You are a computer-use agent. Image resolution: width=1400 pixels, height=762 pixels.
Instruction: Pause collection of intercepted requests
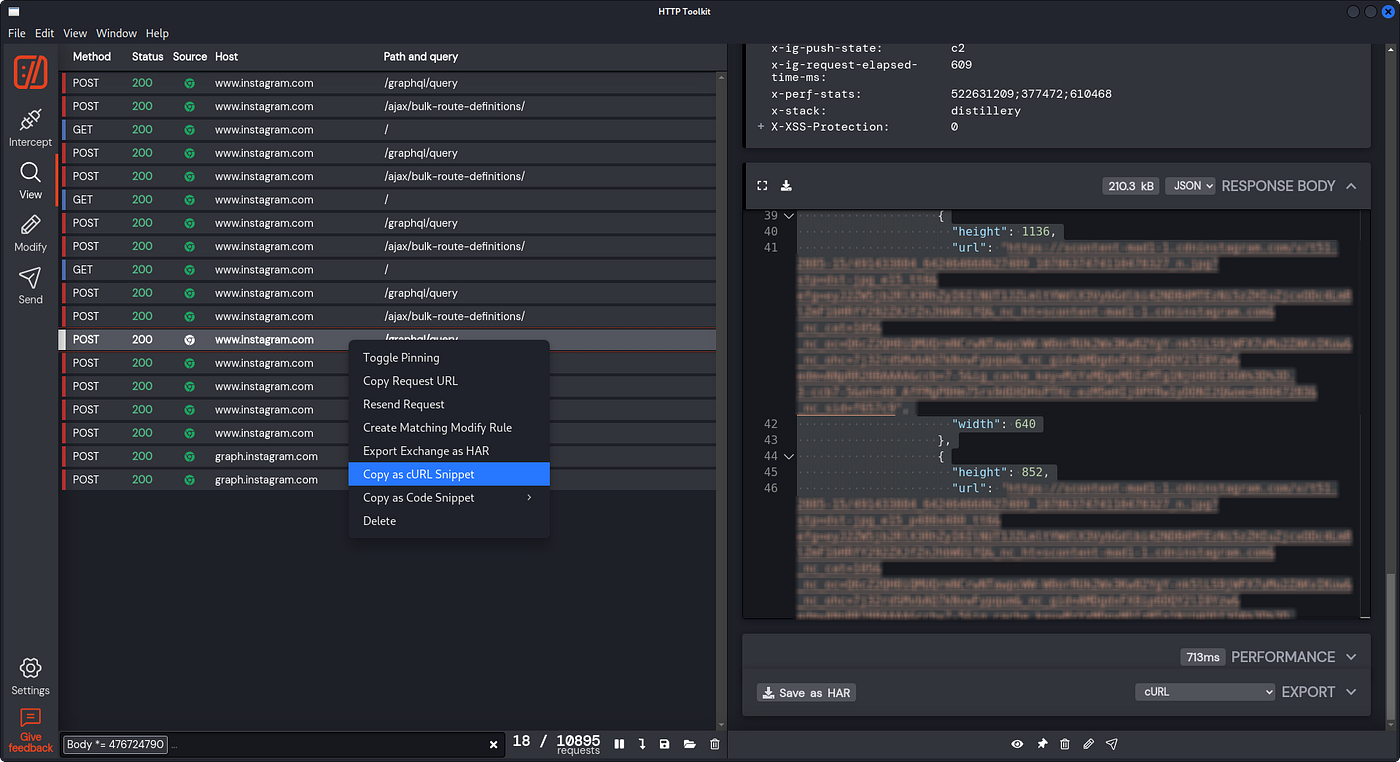pyautogui.click(x=619, y=744)
